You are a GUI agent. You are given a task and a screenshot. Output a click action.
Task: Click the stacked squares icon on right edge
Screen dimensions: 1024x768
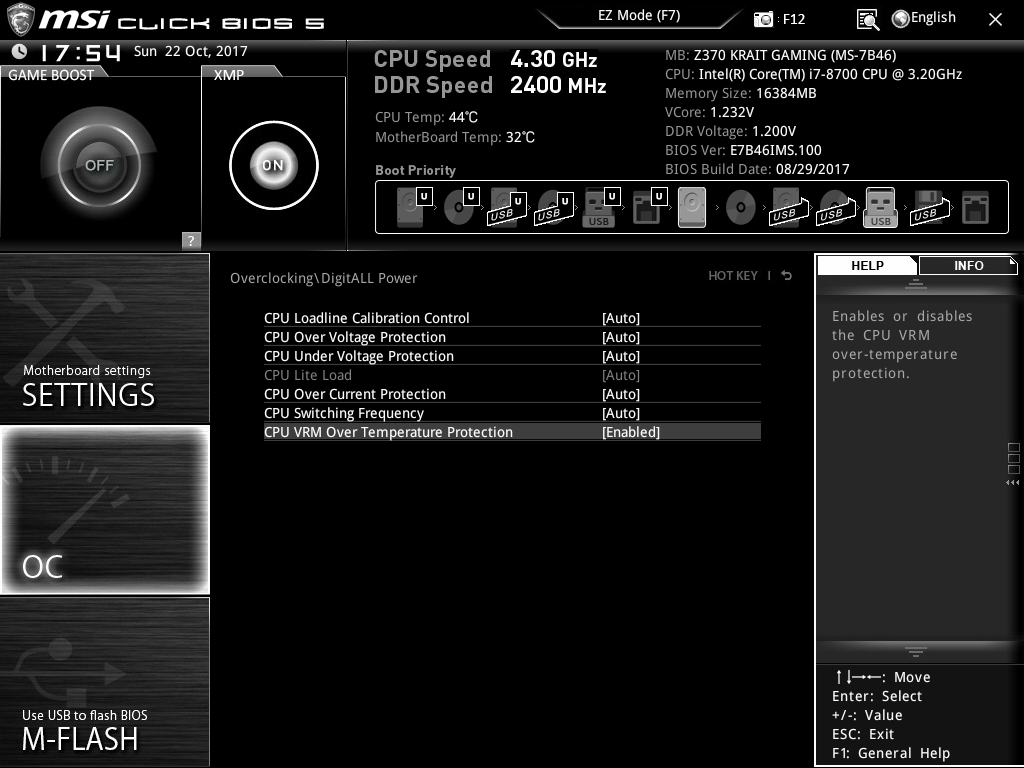(x=1014, y=458)
